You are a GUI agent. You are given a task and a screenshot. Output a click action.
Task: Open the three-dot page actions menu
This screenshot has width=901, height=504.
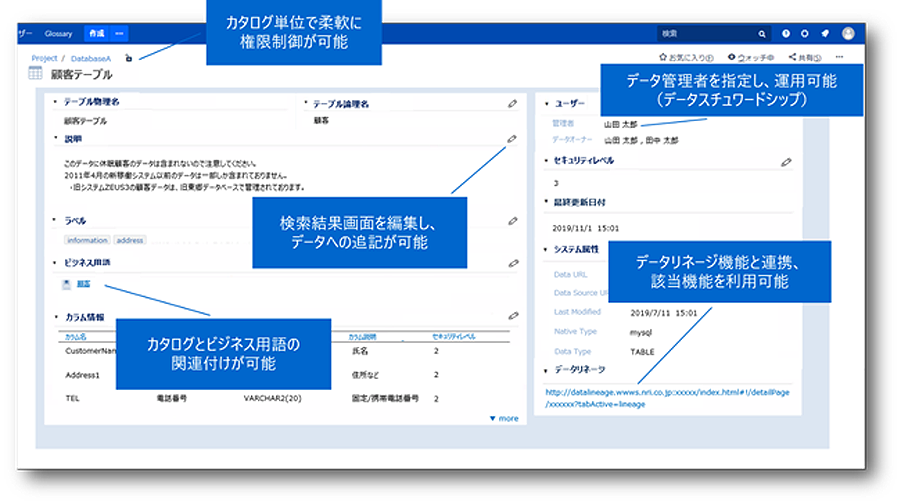(839, 58)
